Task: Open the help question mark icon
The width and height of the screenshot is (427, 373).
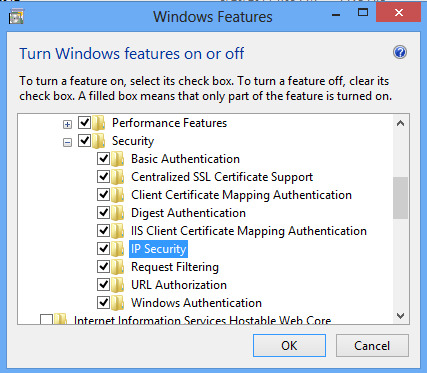Action: (x=400, y=52)
